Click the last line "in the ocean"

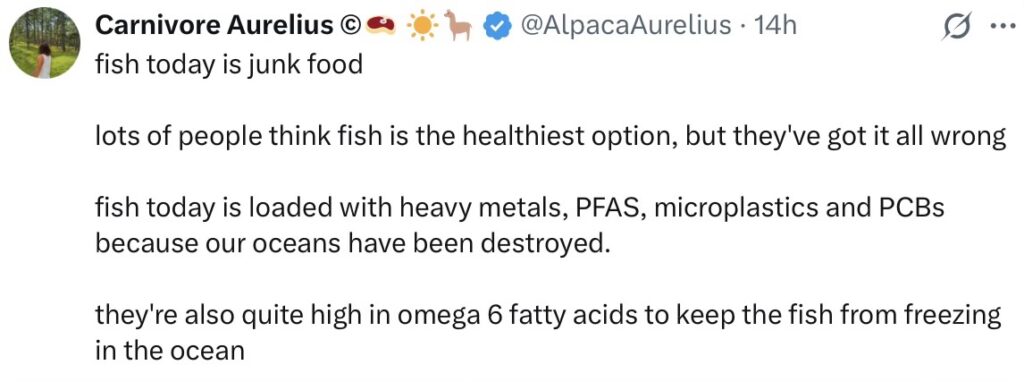point(170,351)
